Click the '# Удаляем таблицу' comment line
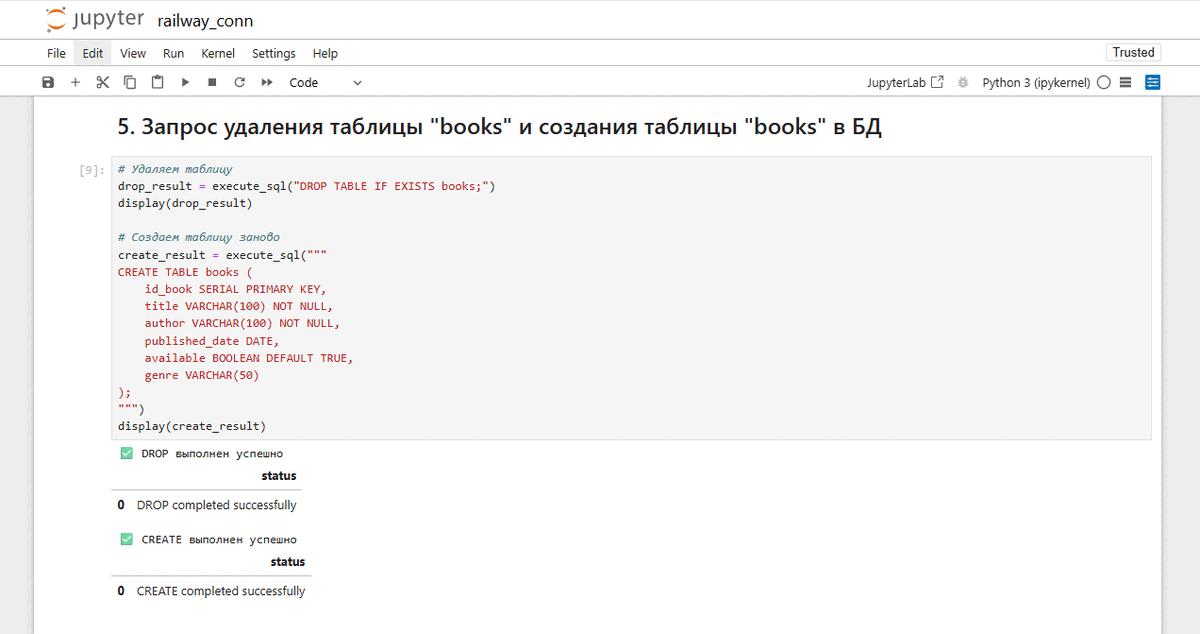Image resolution: width=1200 pixels, height=634 pixels. tap(175, 169)
